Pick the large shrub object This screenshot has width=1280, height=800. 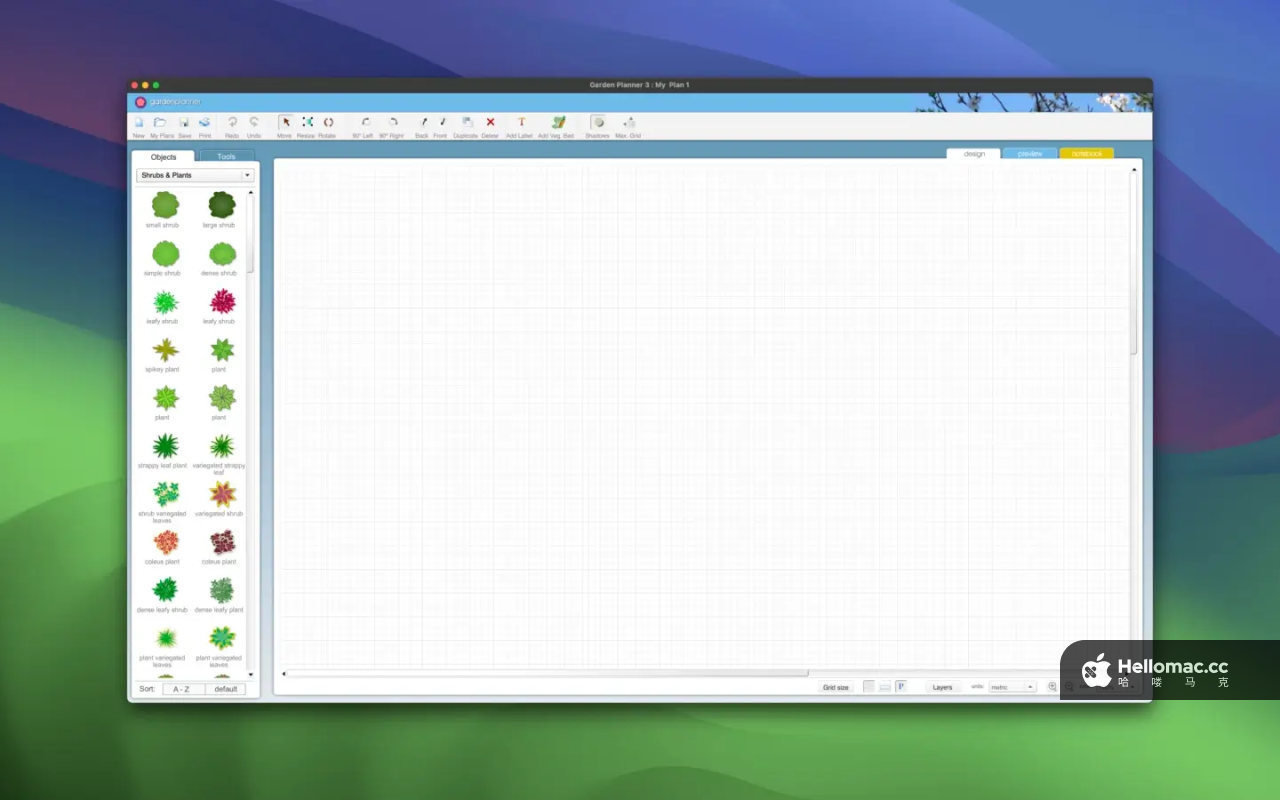pyautogui.click(x=221, y=206)
